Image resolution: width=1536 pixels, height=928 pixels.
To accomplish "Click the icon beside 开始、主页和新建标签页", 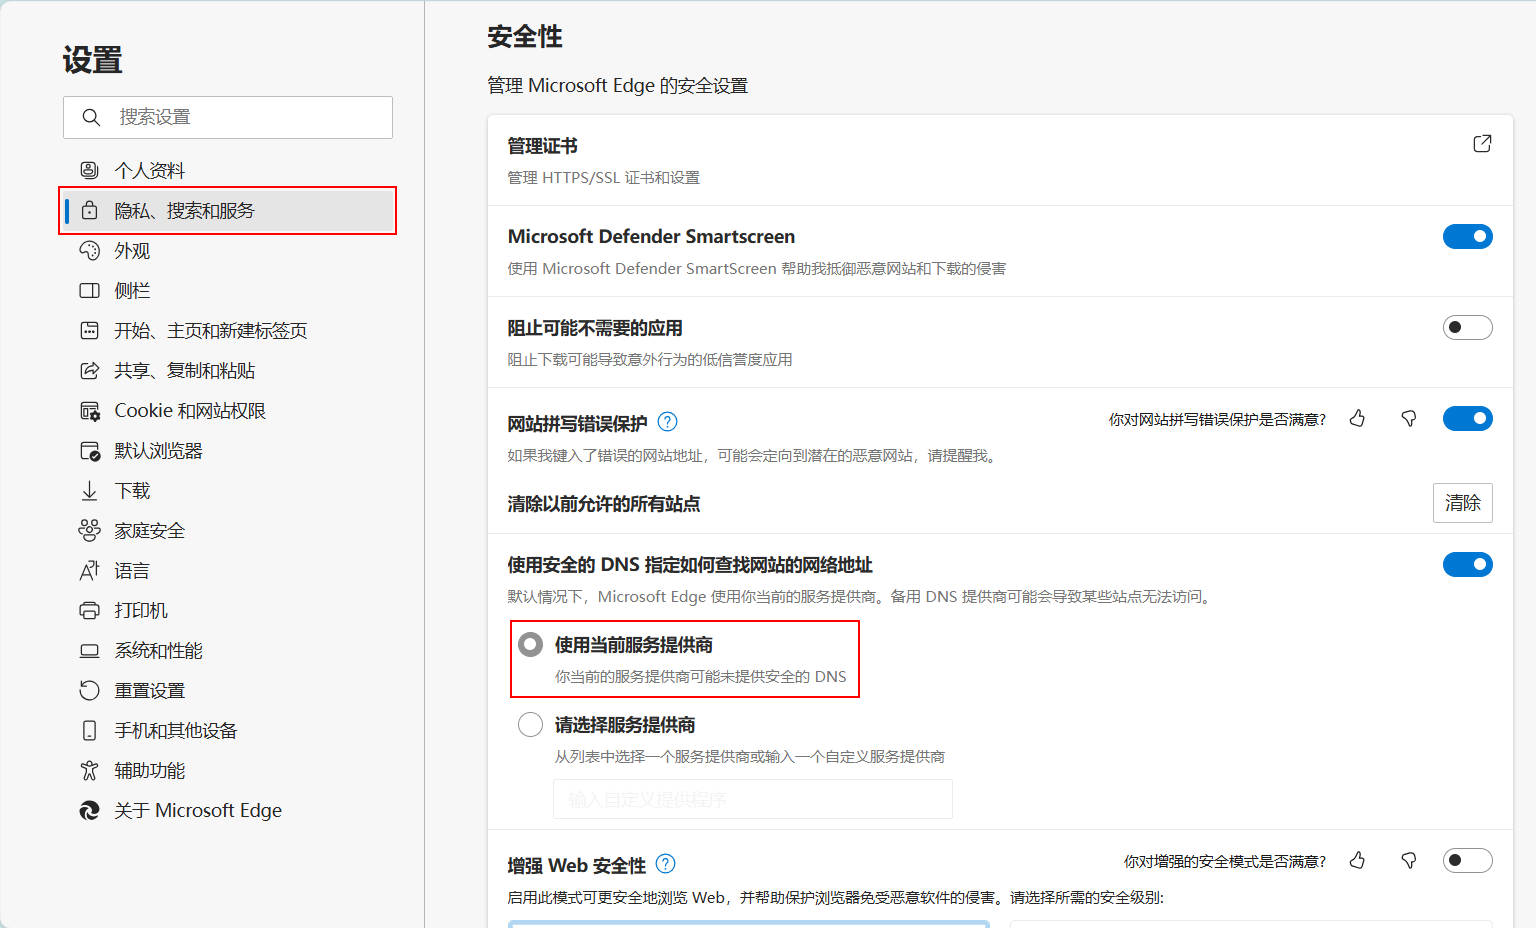I will point(89,330).
